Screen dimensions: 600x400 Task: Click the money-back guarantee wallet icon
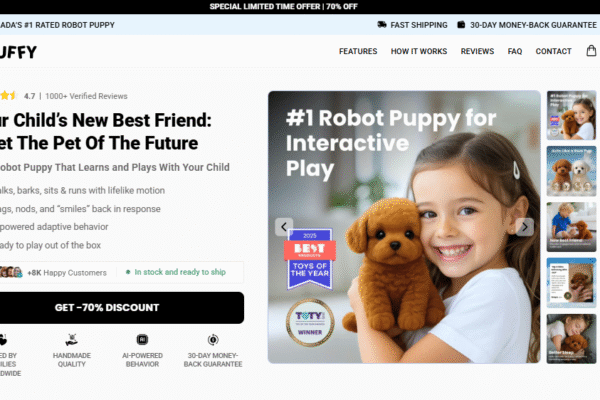(x=461, y=24)
